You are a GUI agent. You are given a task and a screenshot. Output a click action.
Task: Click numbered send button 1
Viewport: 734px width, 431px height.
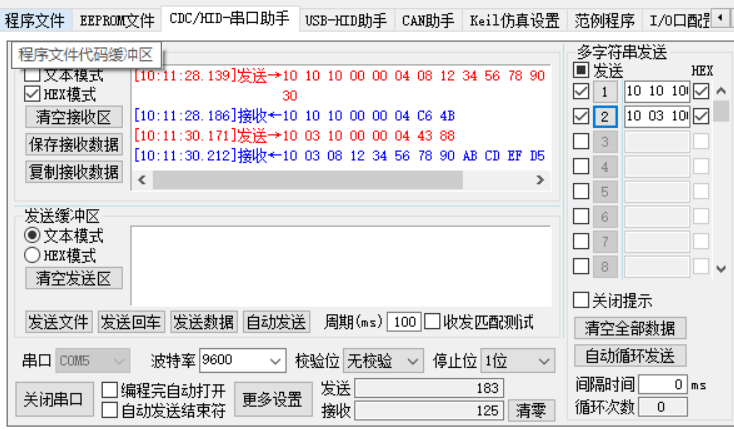(604, 92)
